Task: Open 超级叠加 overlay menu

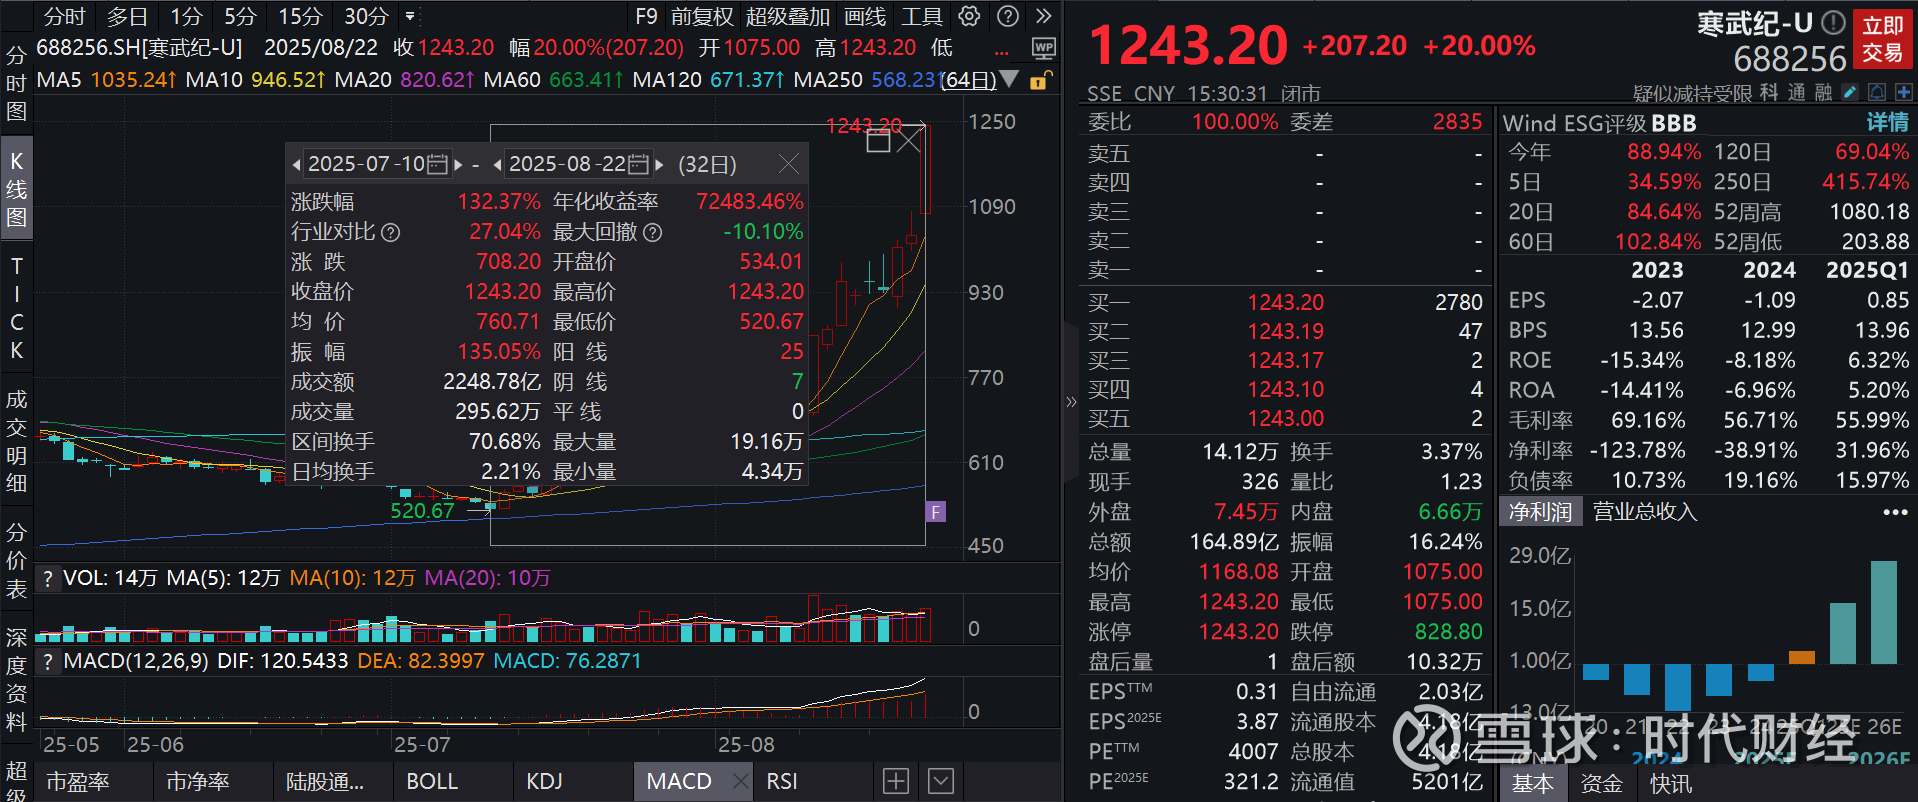Action: pos(788,16)
